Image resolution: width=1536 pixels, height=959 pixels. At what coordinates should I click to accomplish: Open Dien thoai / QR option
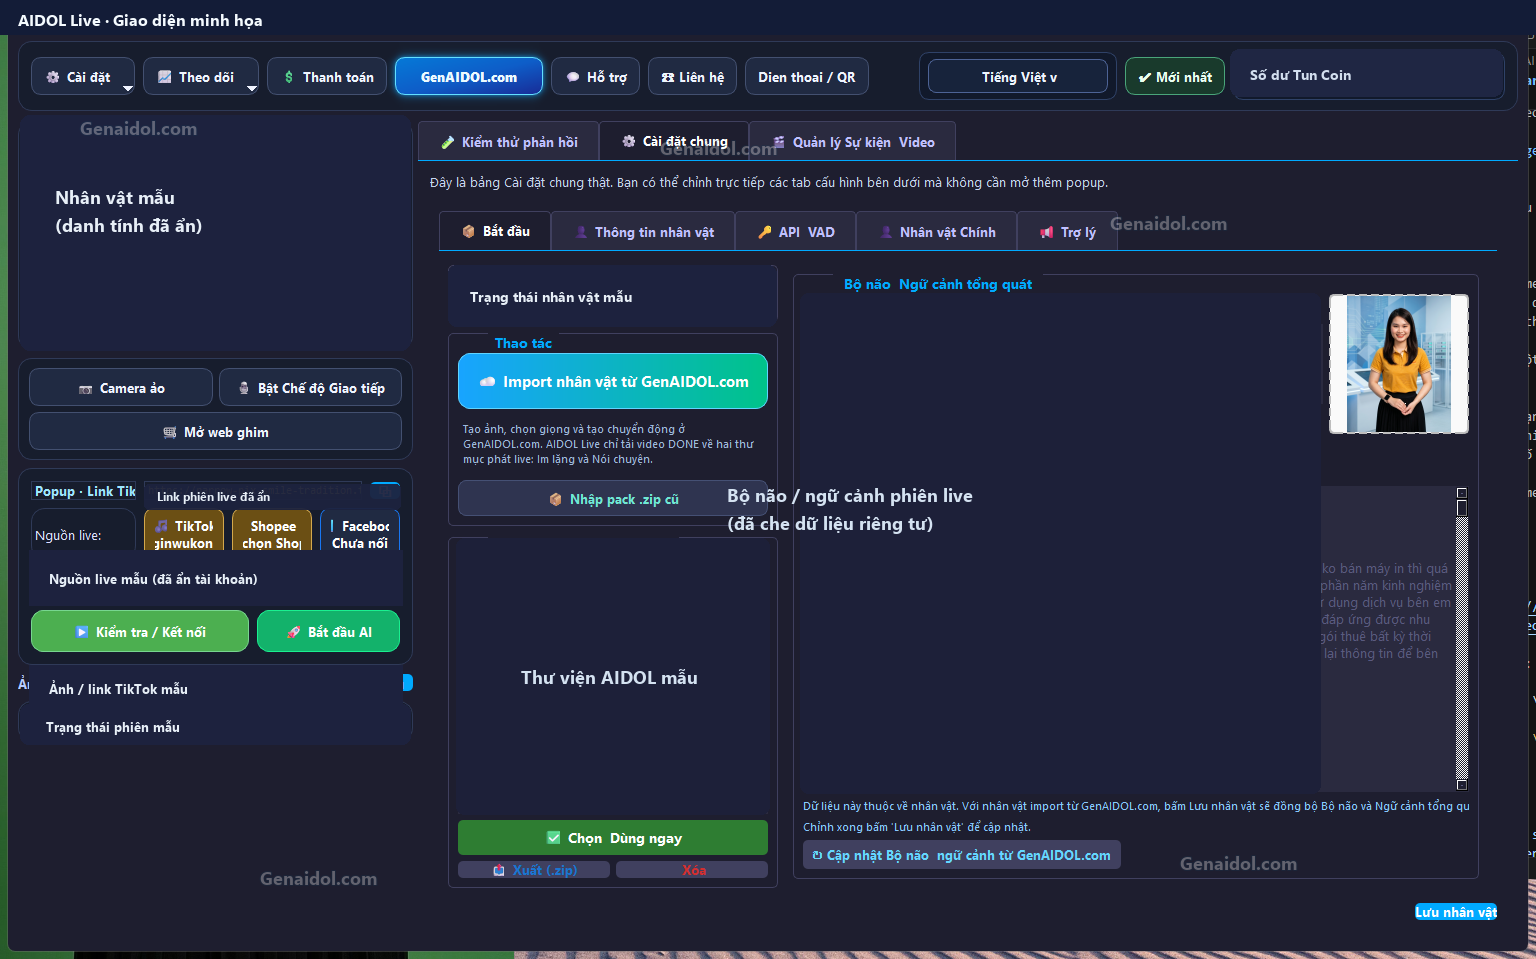[807, 77]
